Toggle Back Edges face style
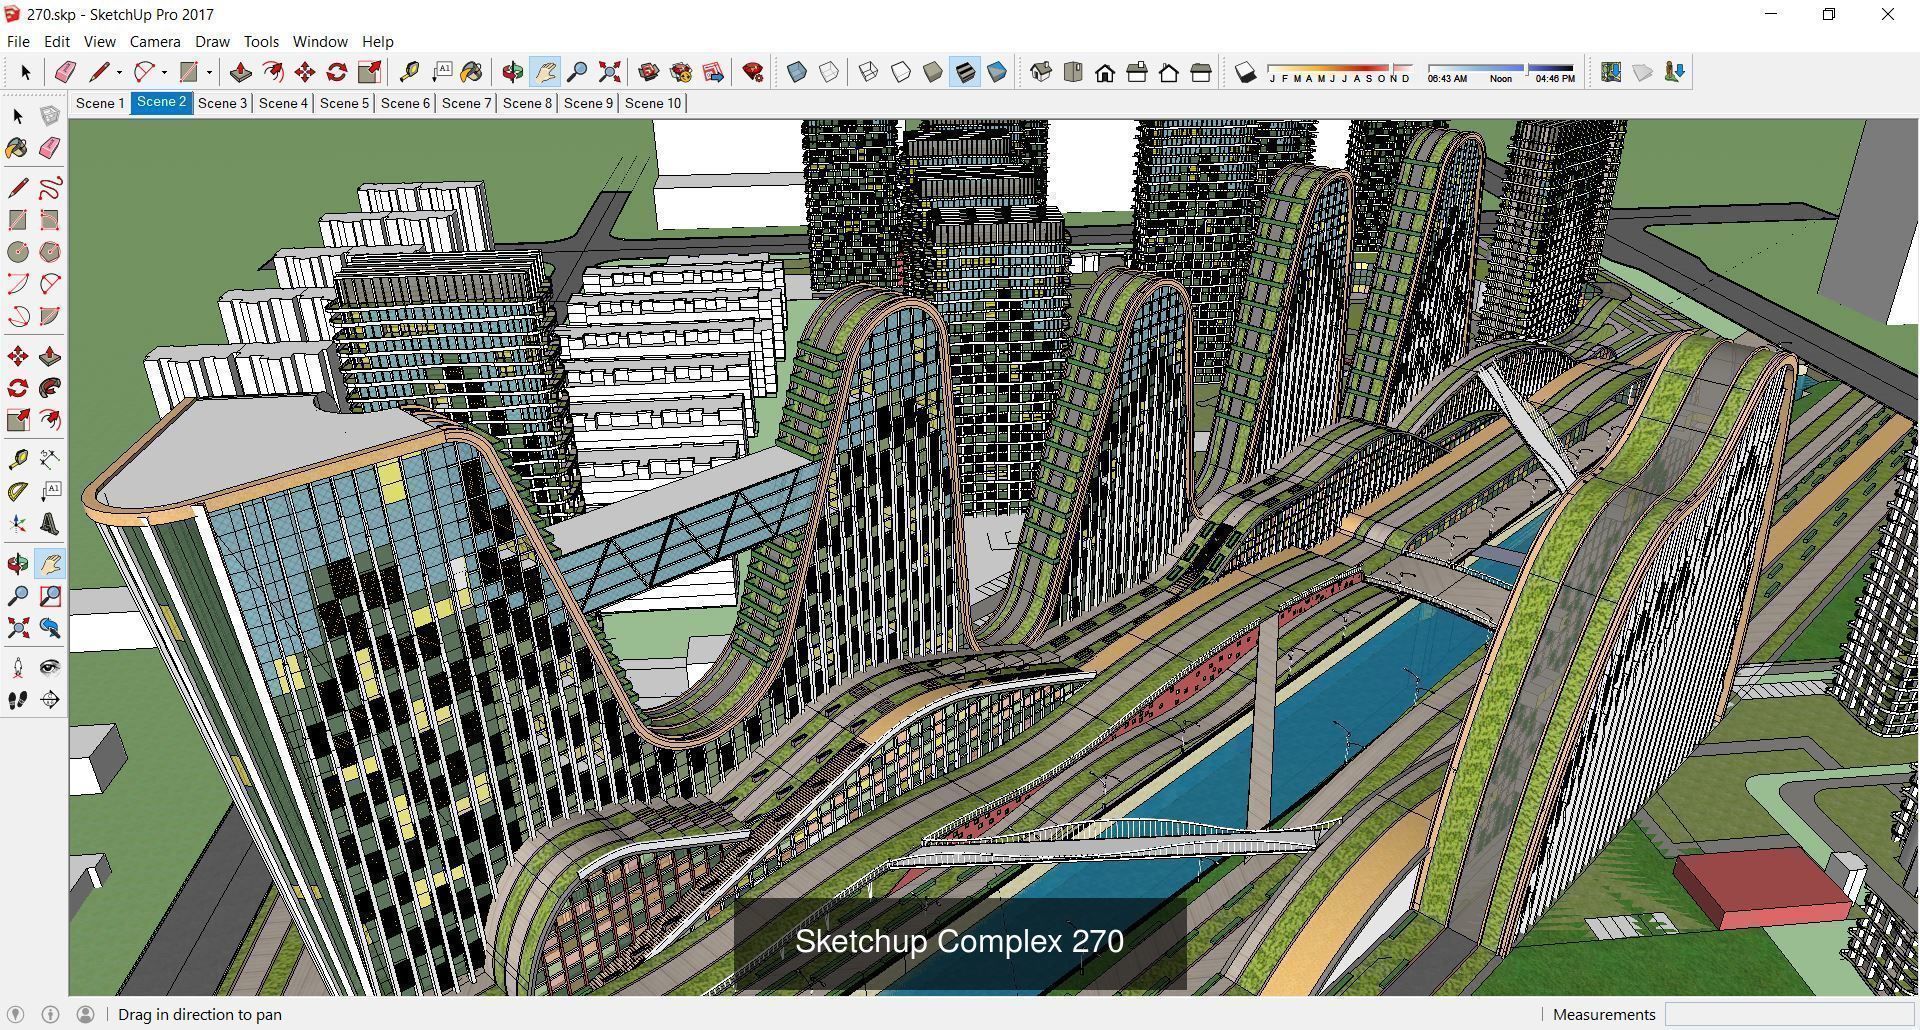Screen dimensions: 1920x1030 click(829, 72)
